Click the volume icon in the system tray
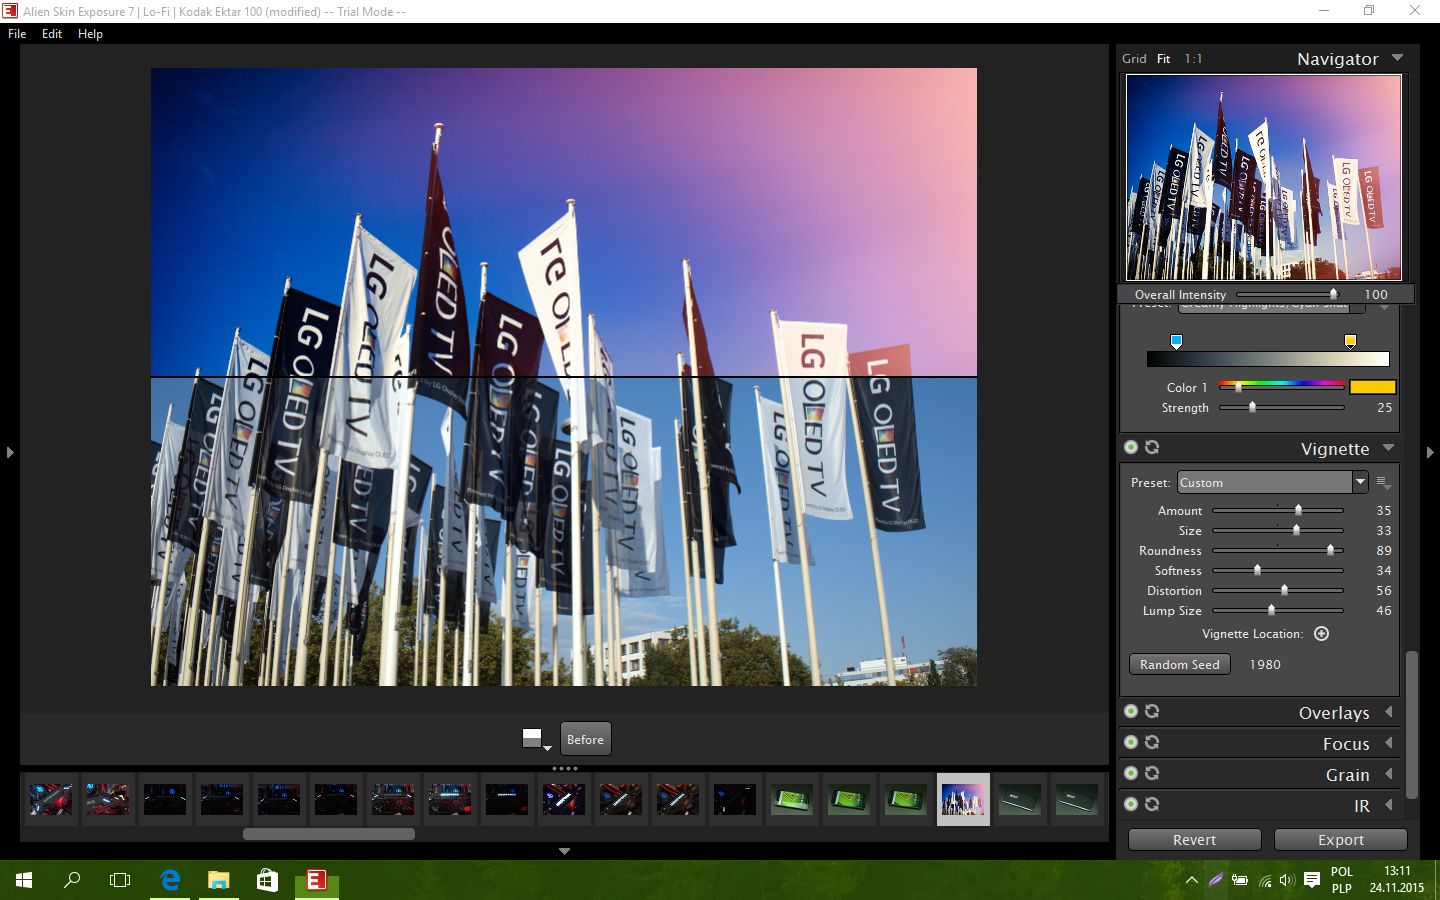The height and width of the screenshot is (900, 1440). click(x=1286, y=881)
